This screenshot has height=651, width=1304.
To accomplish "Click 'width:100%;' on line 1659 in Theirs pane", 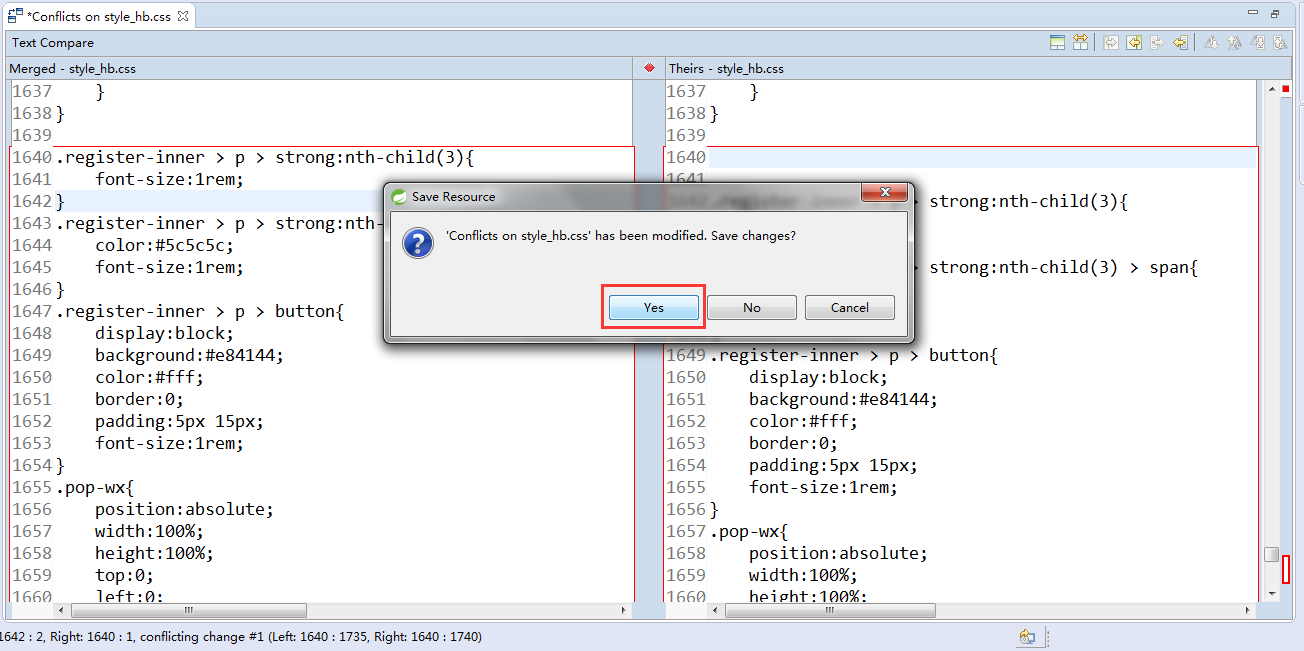I will [803, 575].
